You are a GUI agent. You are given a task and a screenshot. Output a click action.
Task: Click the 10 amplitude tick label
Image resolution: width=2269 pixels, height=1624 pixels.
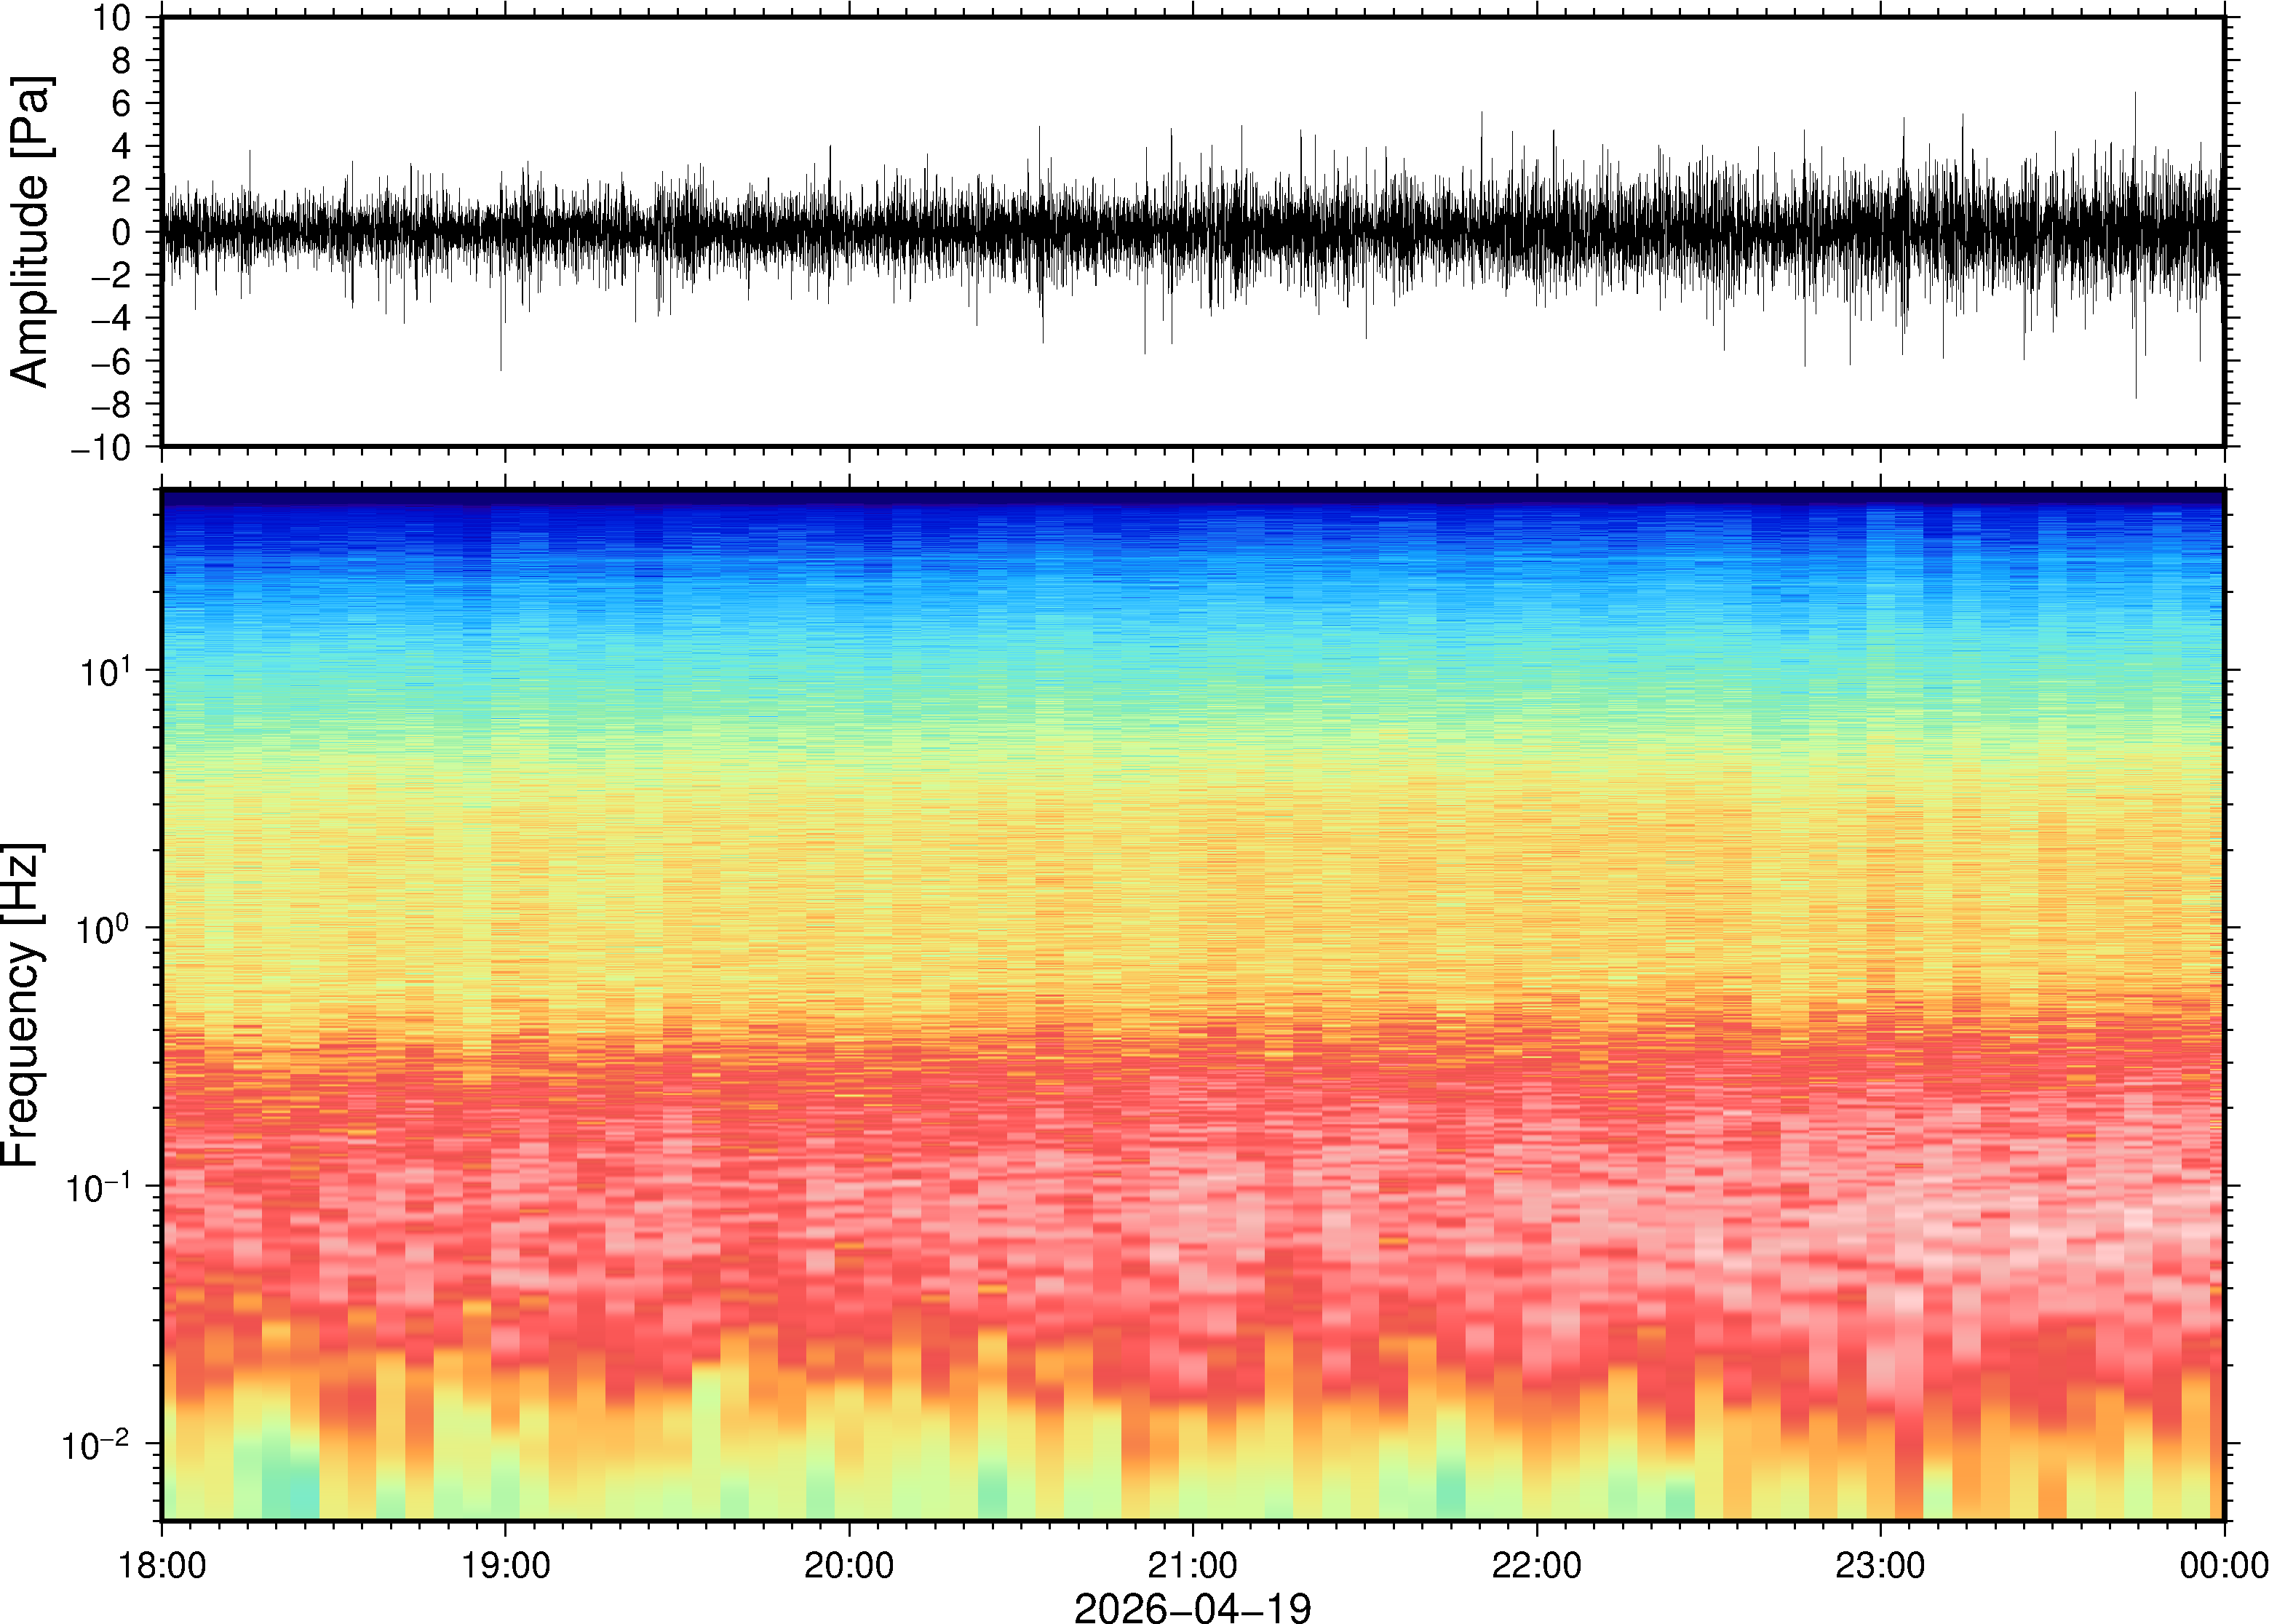[x=113, y=18]
